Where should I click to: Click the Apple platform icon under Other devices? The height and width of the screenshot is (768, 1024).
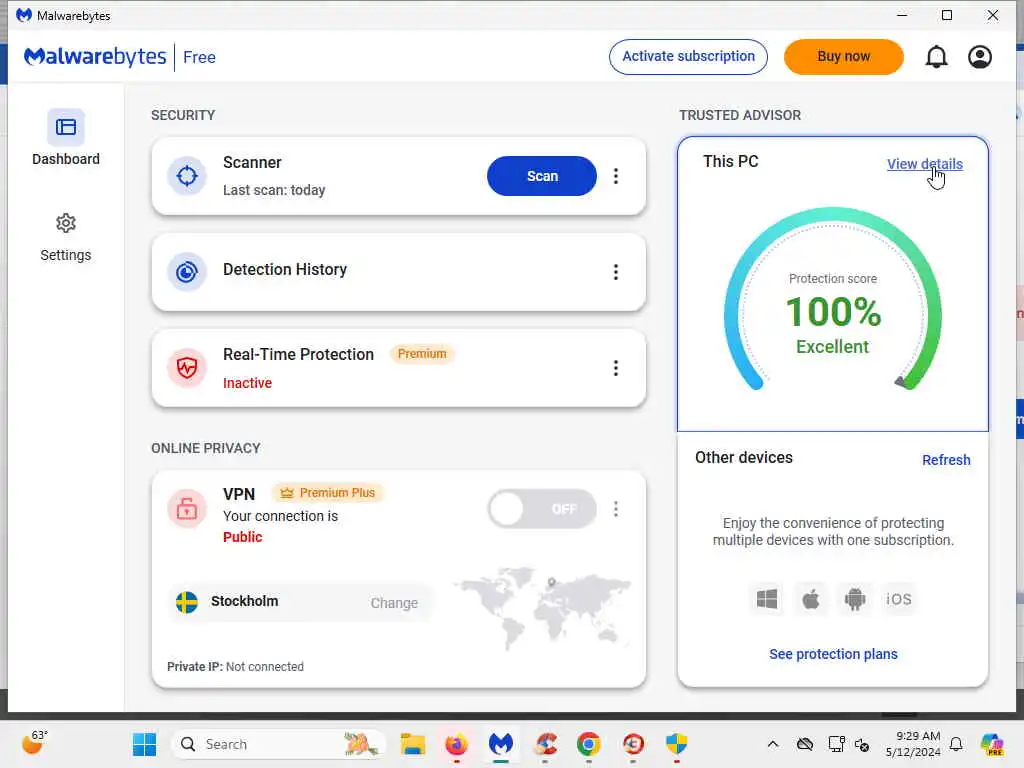tap(810, 599)
